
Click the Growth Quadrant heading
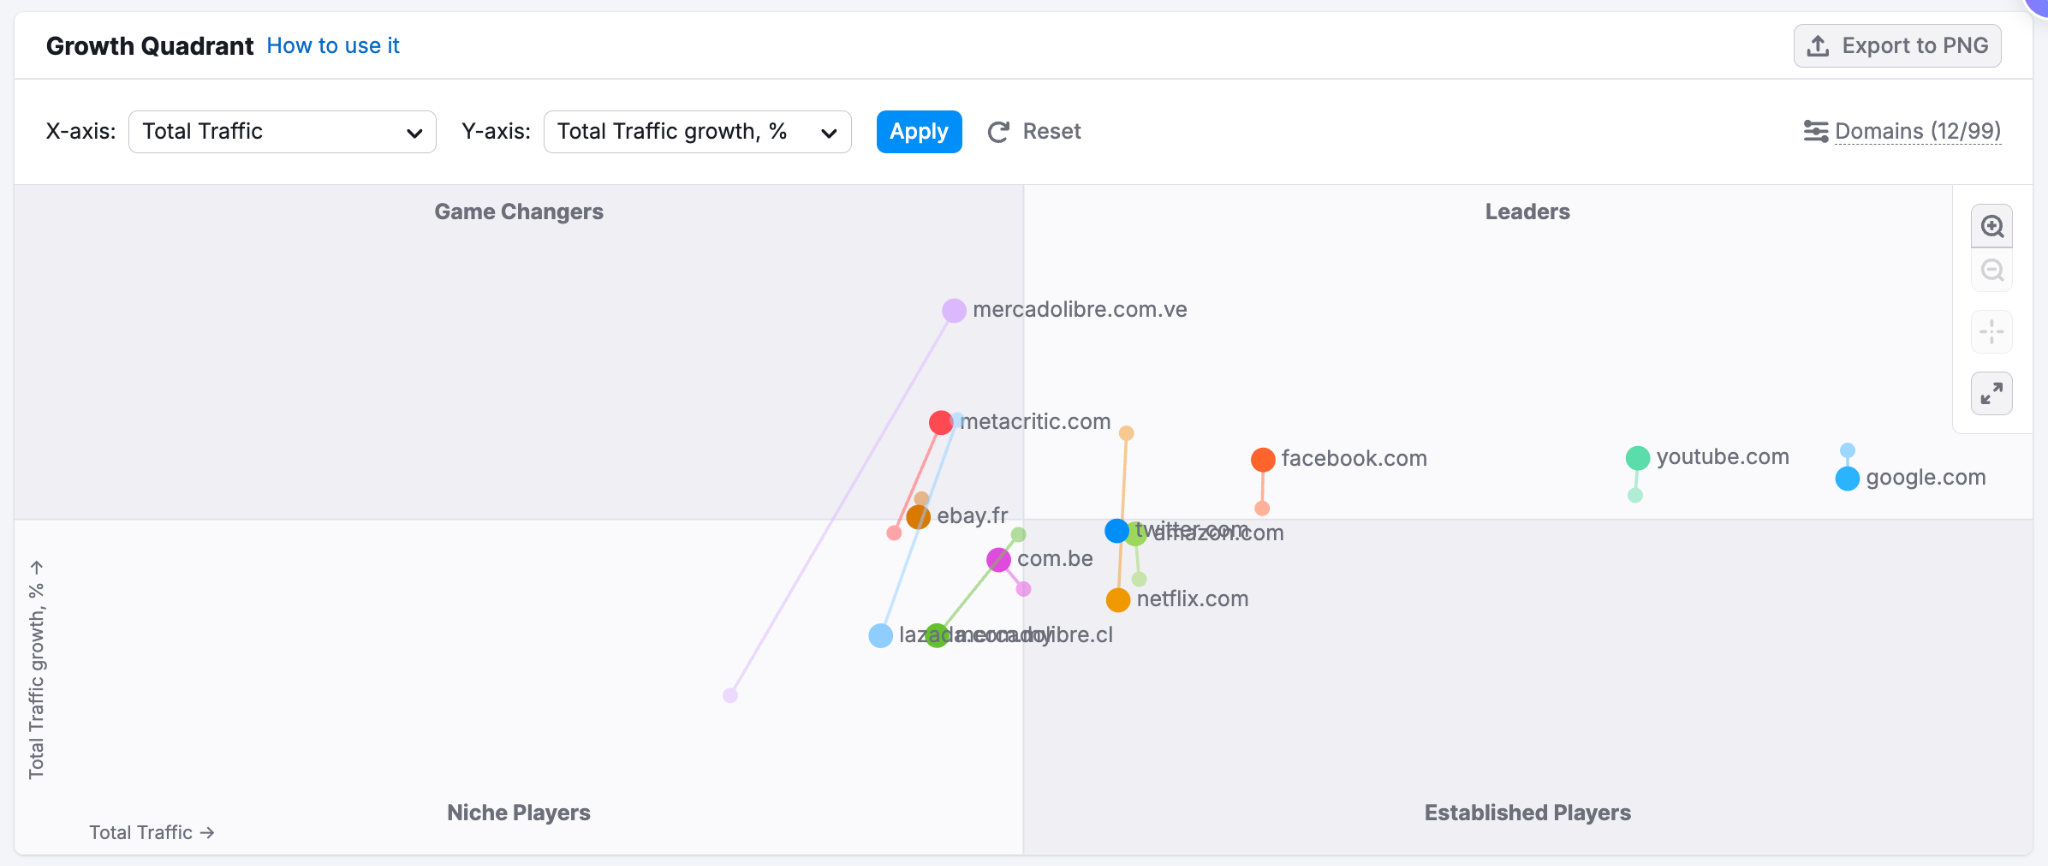(150, 46)
